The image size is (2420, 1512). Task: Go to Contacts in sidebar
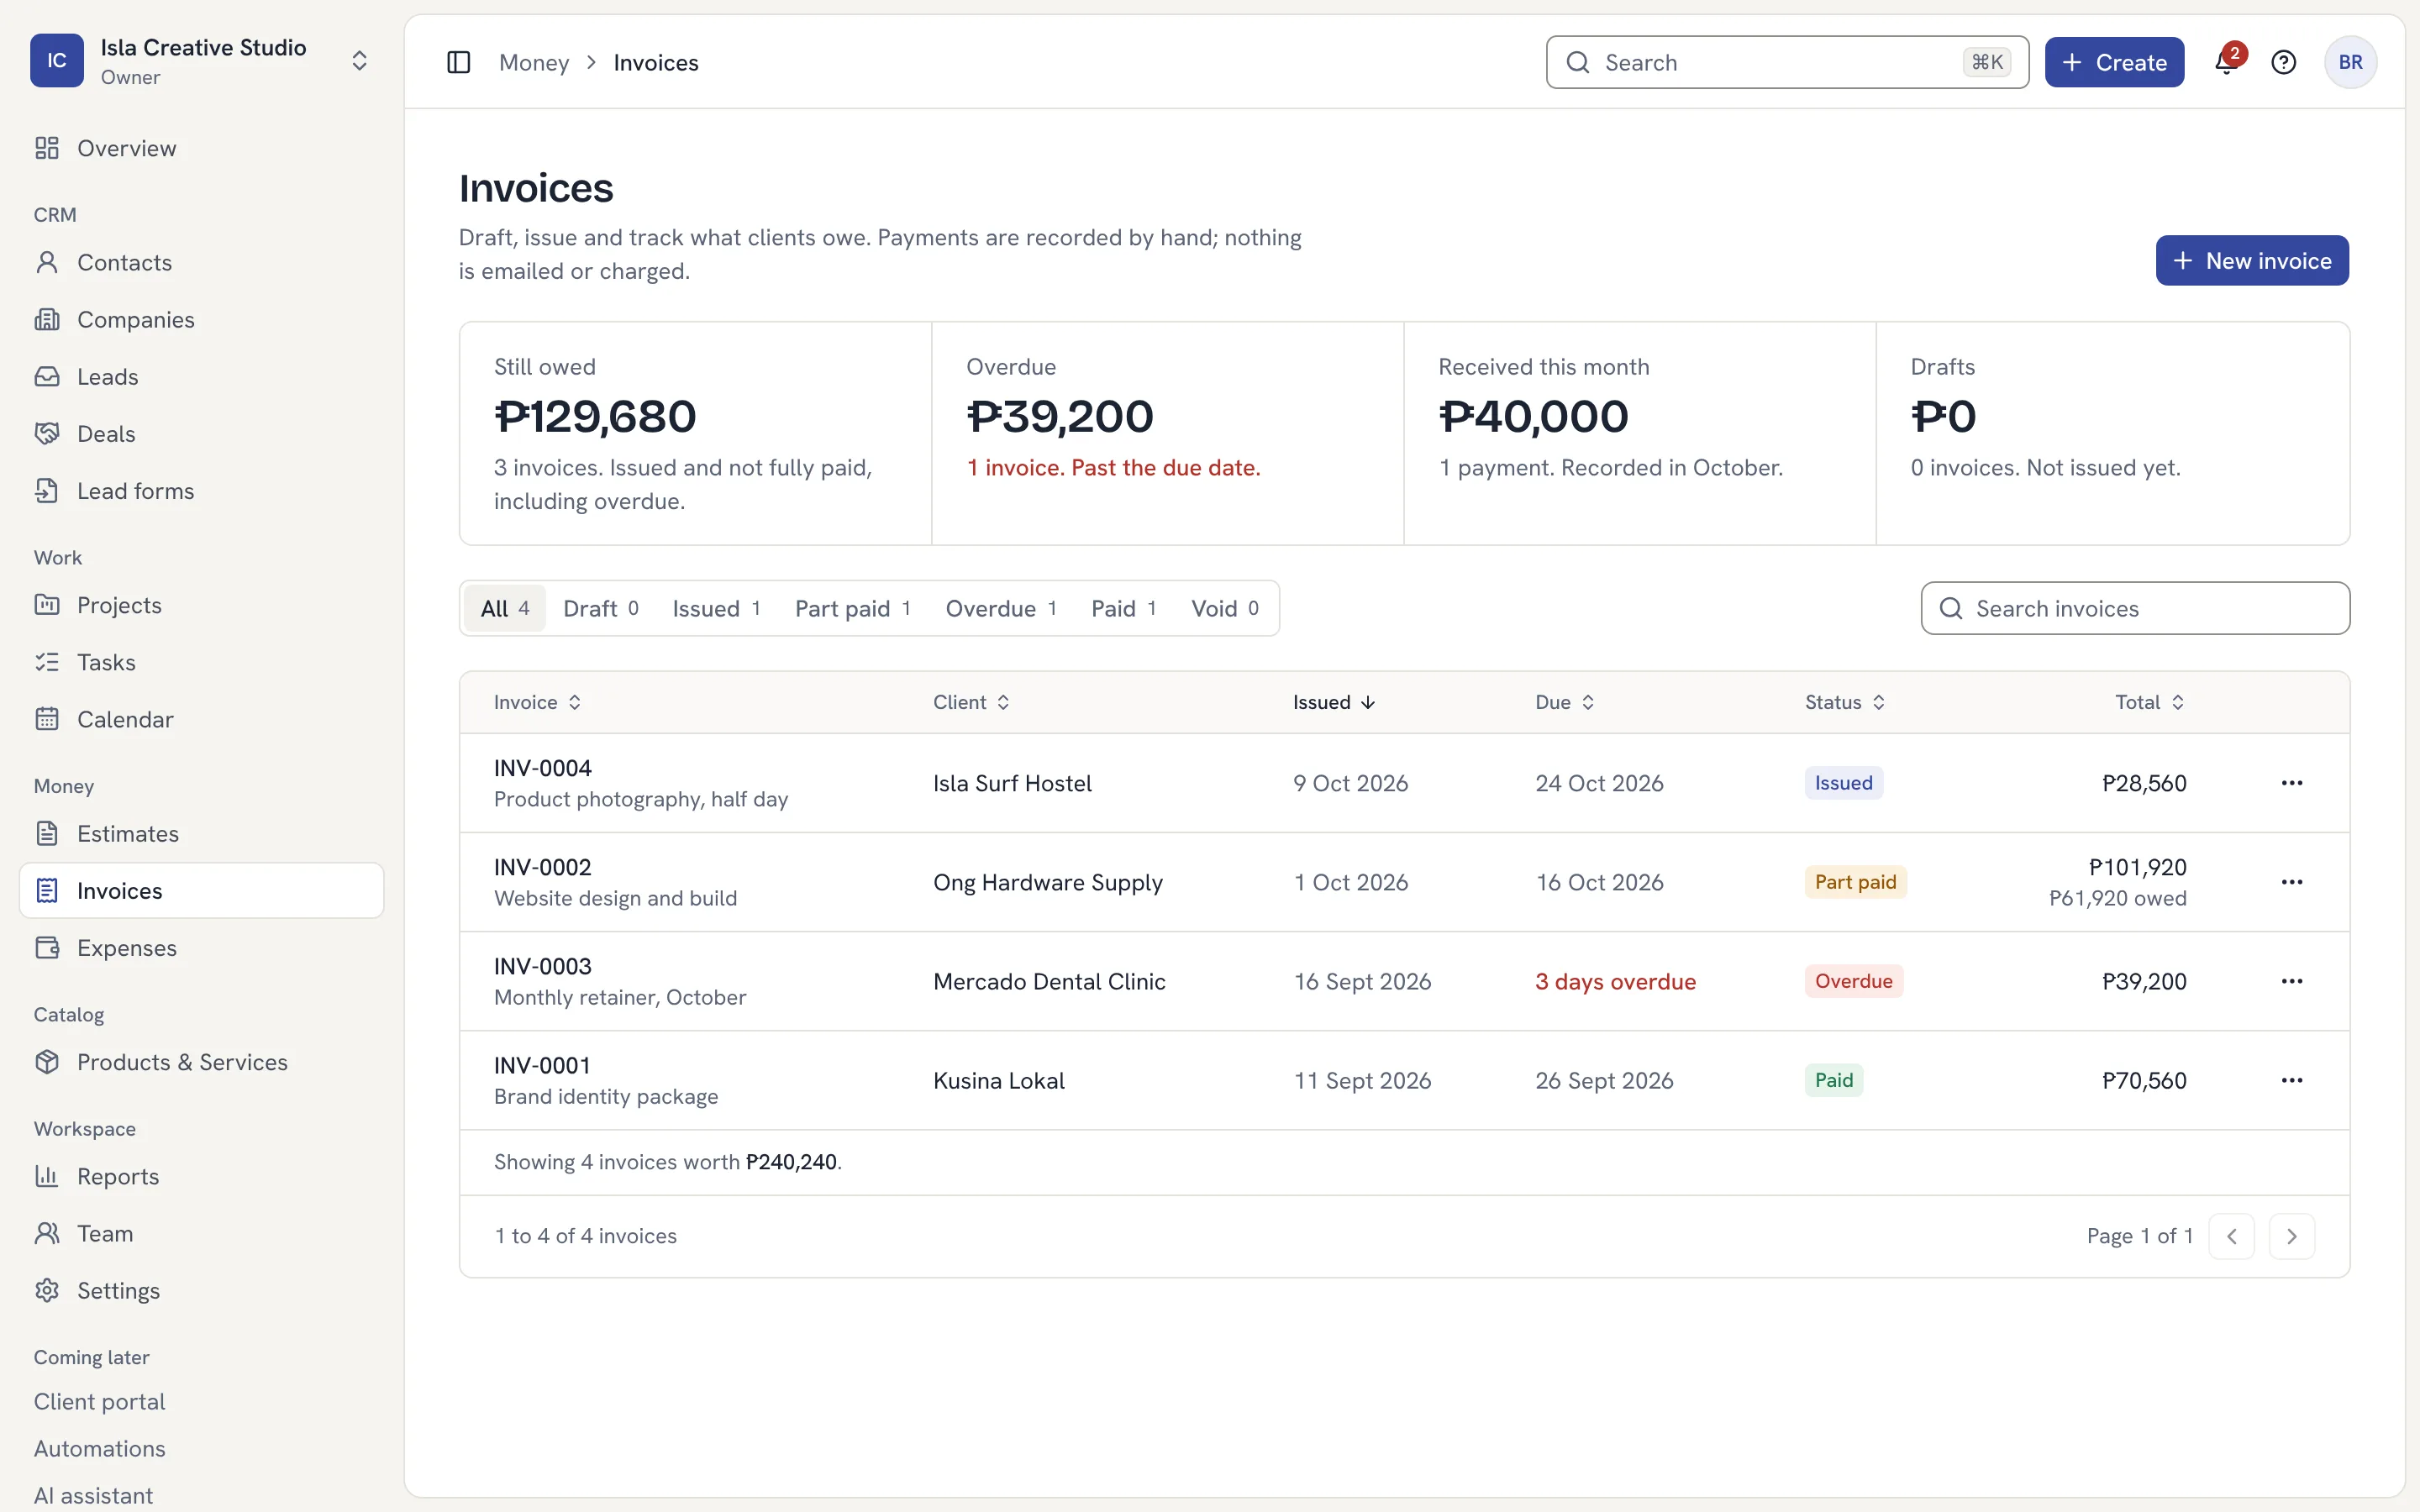[201, 262]
